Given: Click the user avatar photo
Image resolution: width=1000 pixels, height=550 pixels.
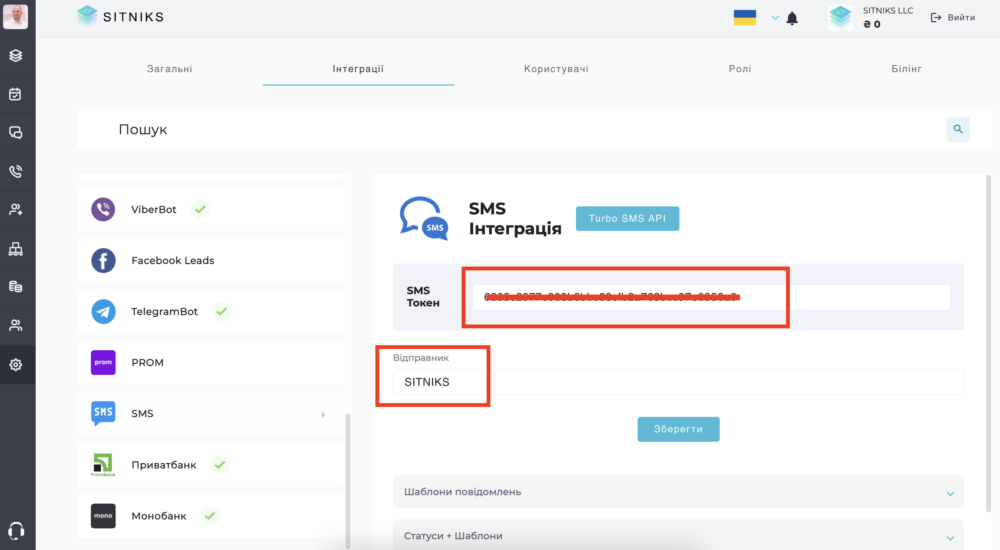Looking at the screenshot, I should [15, 16].
